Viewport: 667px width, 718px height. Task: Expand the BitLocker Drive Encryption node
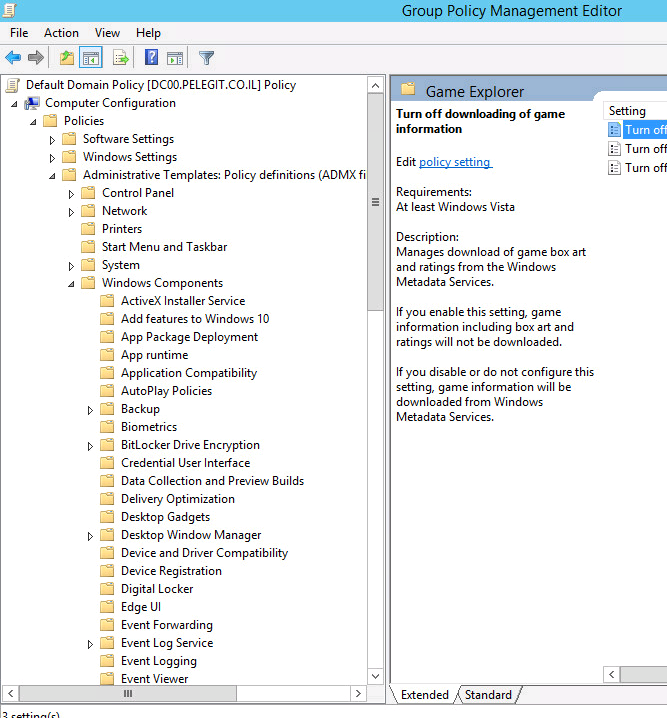90,446
